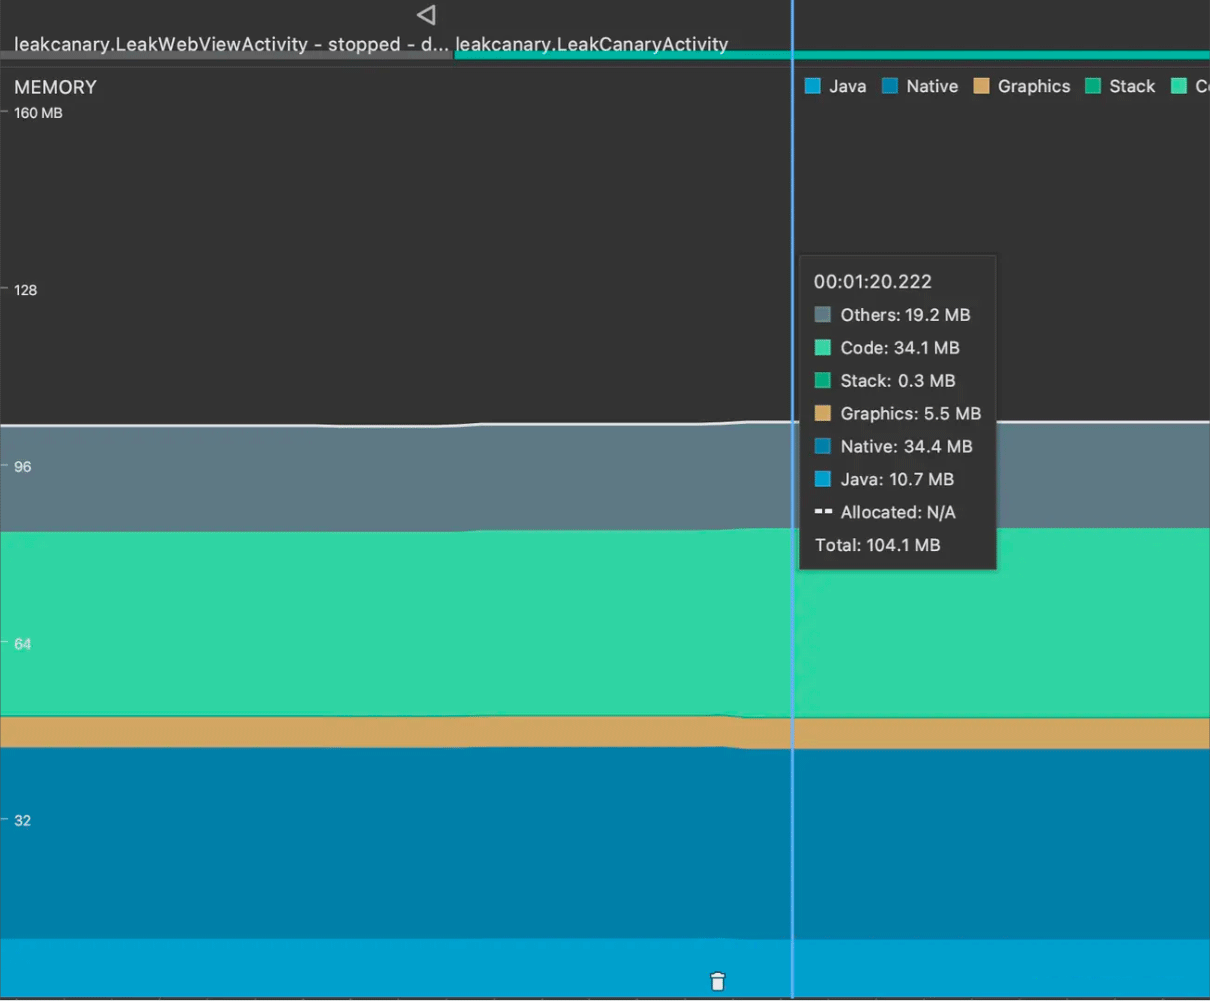This screenshot has height=1001, width=1210.
Task: Click the LeakWebViewActivity stopped activity bar
Action: 227,54
